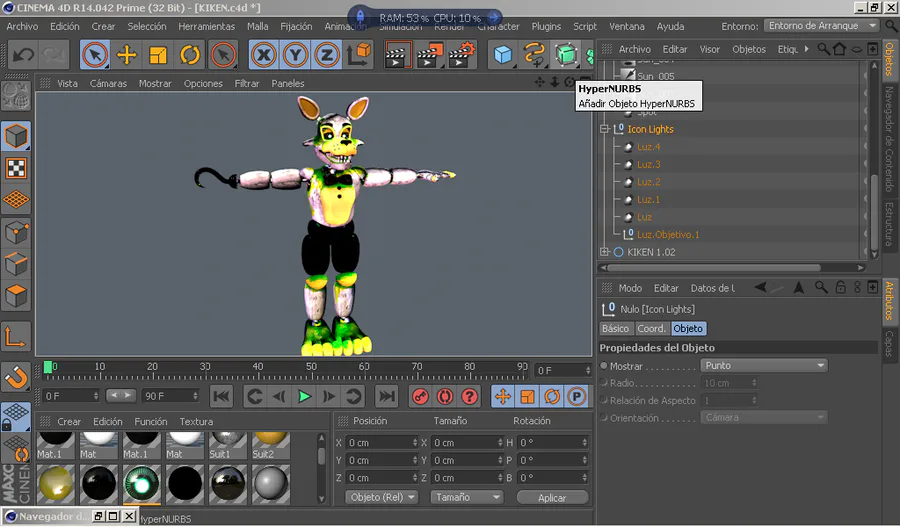Add a Cube primitive object
Image resolution: width=900 pixels, height=527 pixels.
click(503, 55)
